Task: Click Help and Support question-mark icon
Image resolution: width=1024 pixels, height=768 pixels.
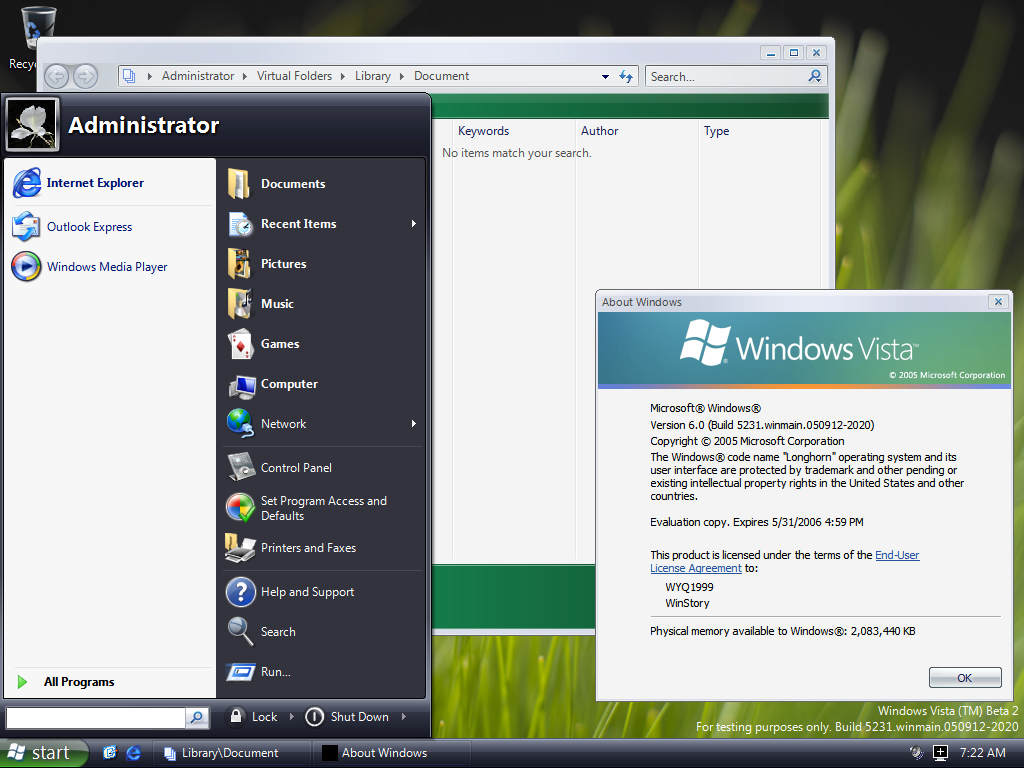Action: pos(241,592)
